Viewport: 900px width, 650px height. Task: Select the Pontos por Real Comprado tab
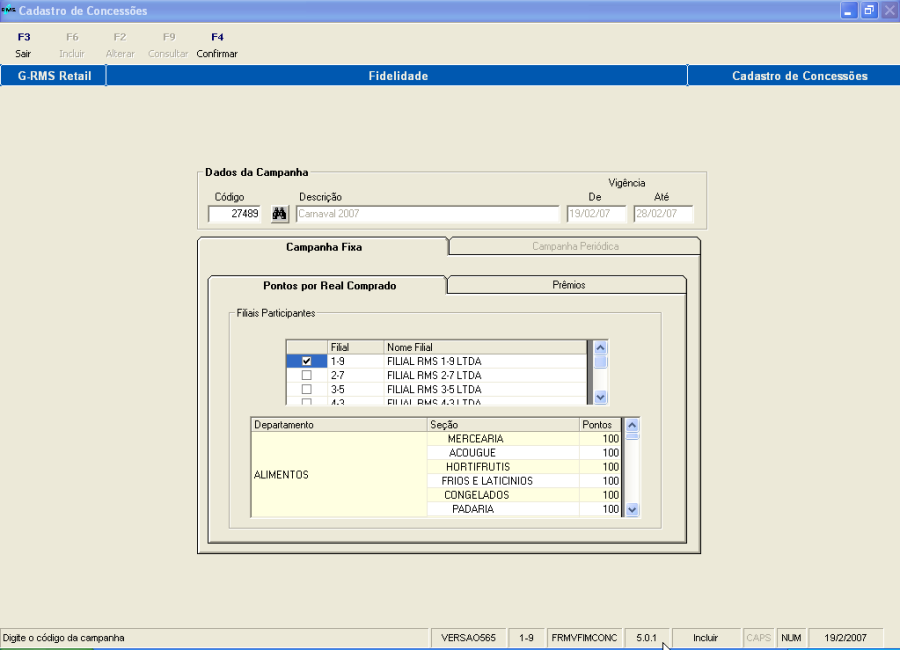click(x=329, y=285)
